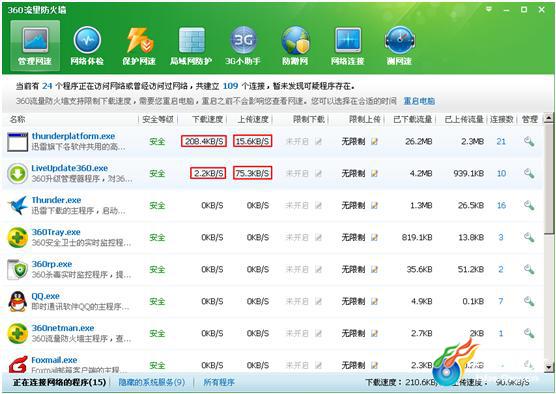This screenshot has width=556, height=394.
Task: Open manage magnifier for 360Tray.exe
Action: coord(529,237)
